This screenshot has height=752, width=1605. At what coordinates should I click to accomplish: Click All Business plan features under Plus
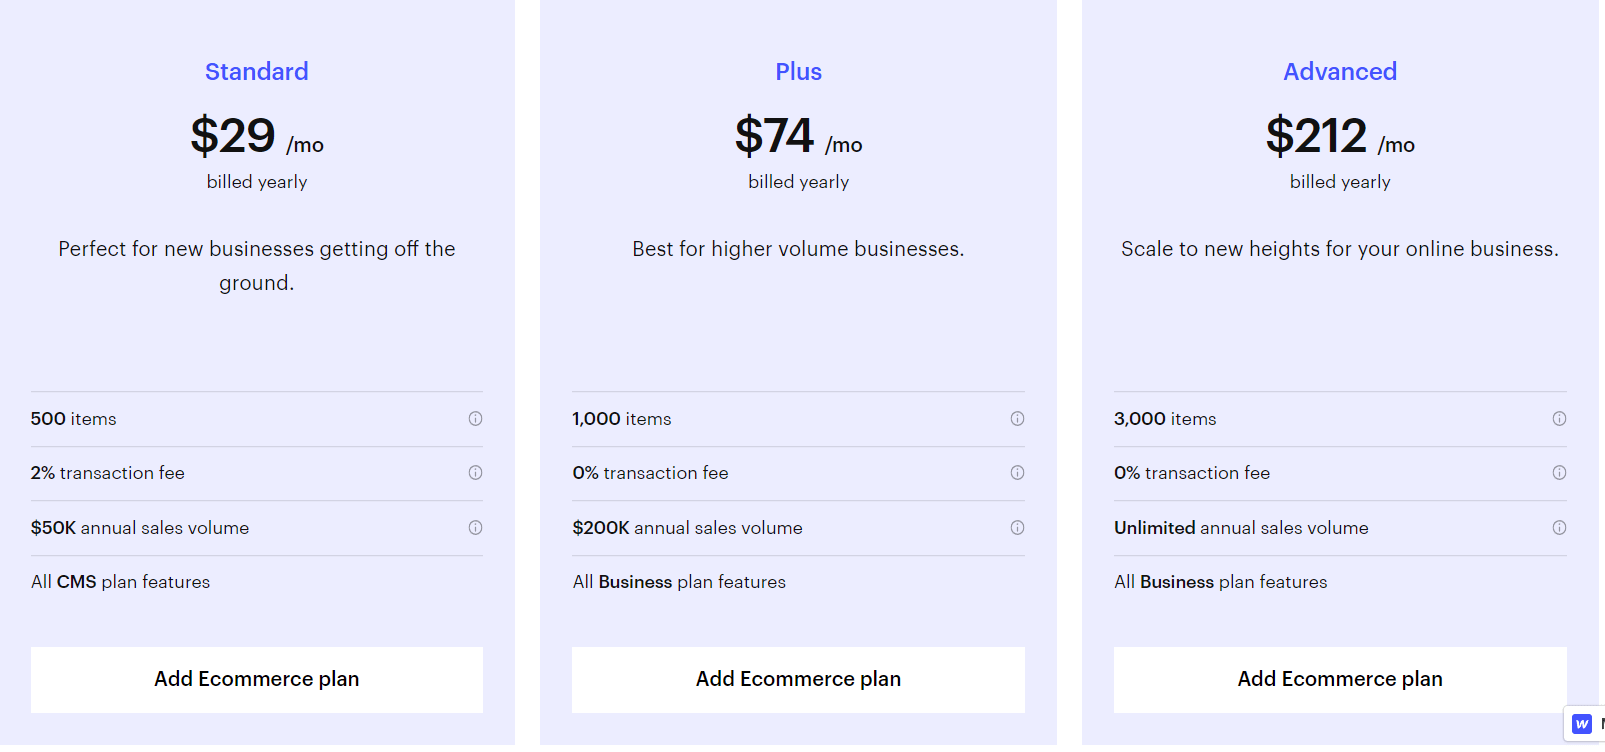(679, 581)
